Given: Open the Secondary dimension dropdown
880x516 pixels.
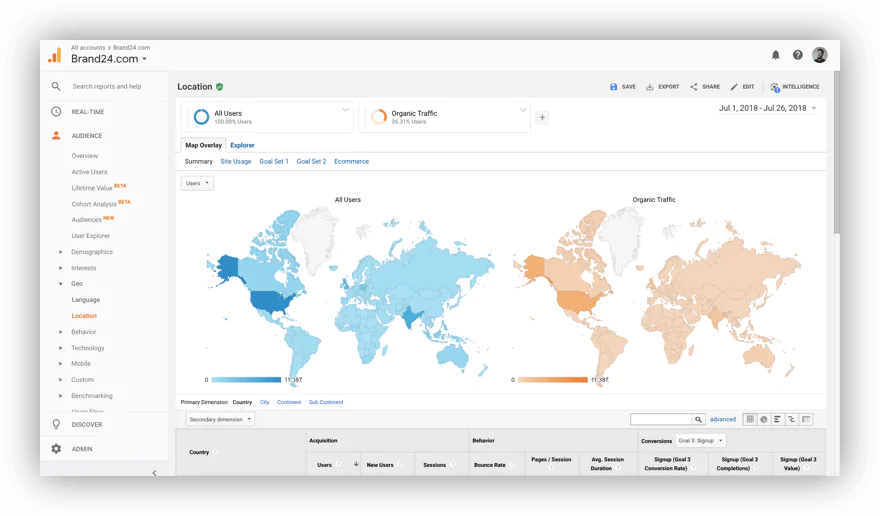Looking at the screenshot, I should (220, 419).
